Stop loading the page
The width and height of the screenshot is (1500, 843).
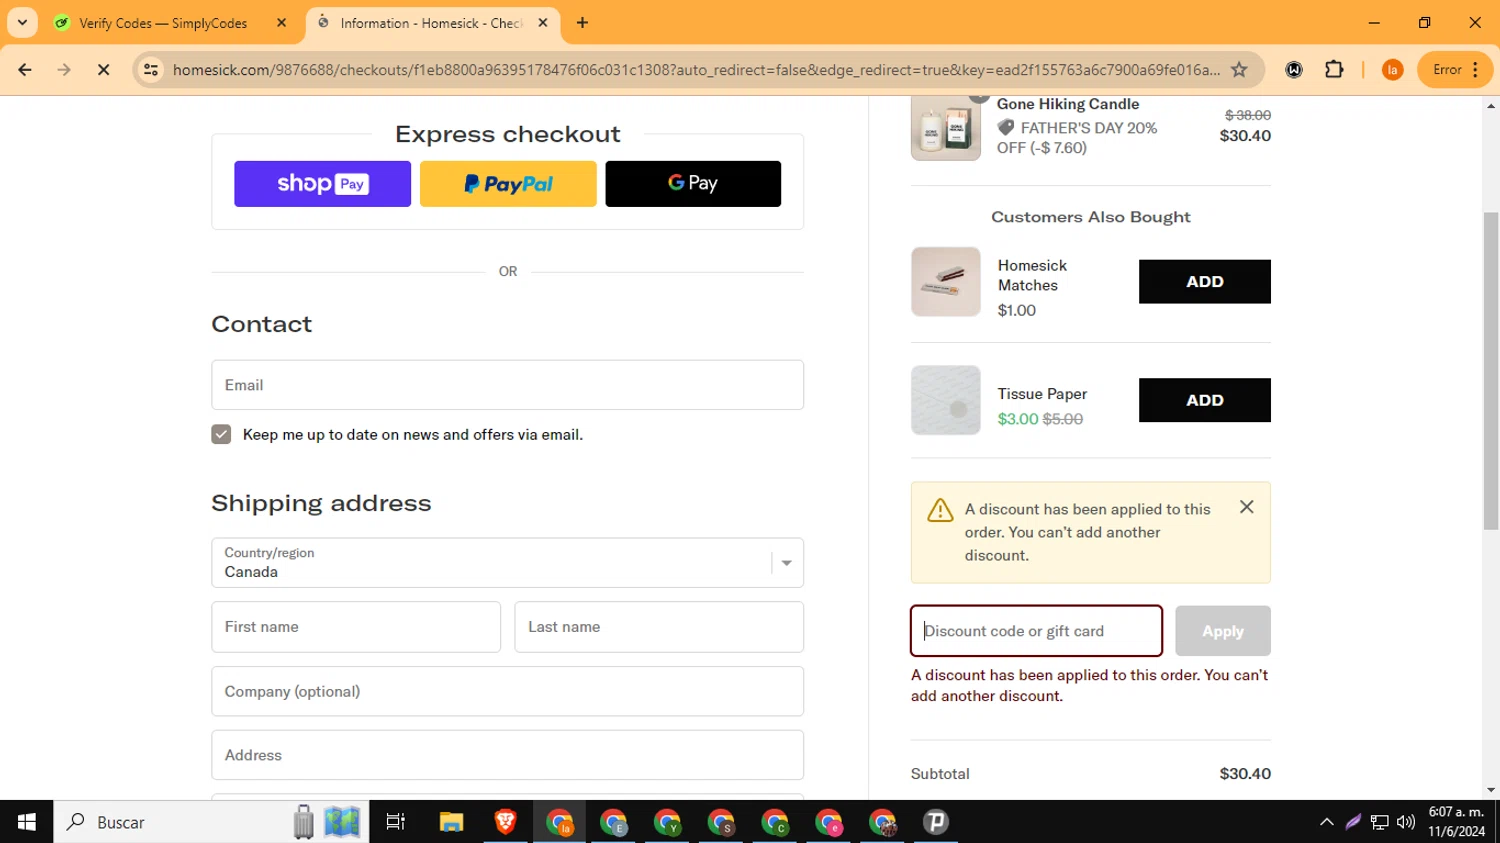coord(103,70)
